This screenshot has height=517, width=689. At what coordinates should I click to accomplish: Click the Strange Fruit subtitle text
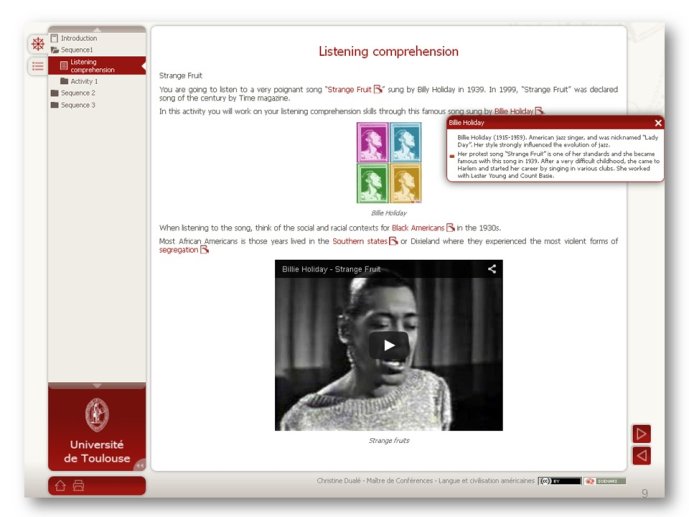(x=181, y=76)
